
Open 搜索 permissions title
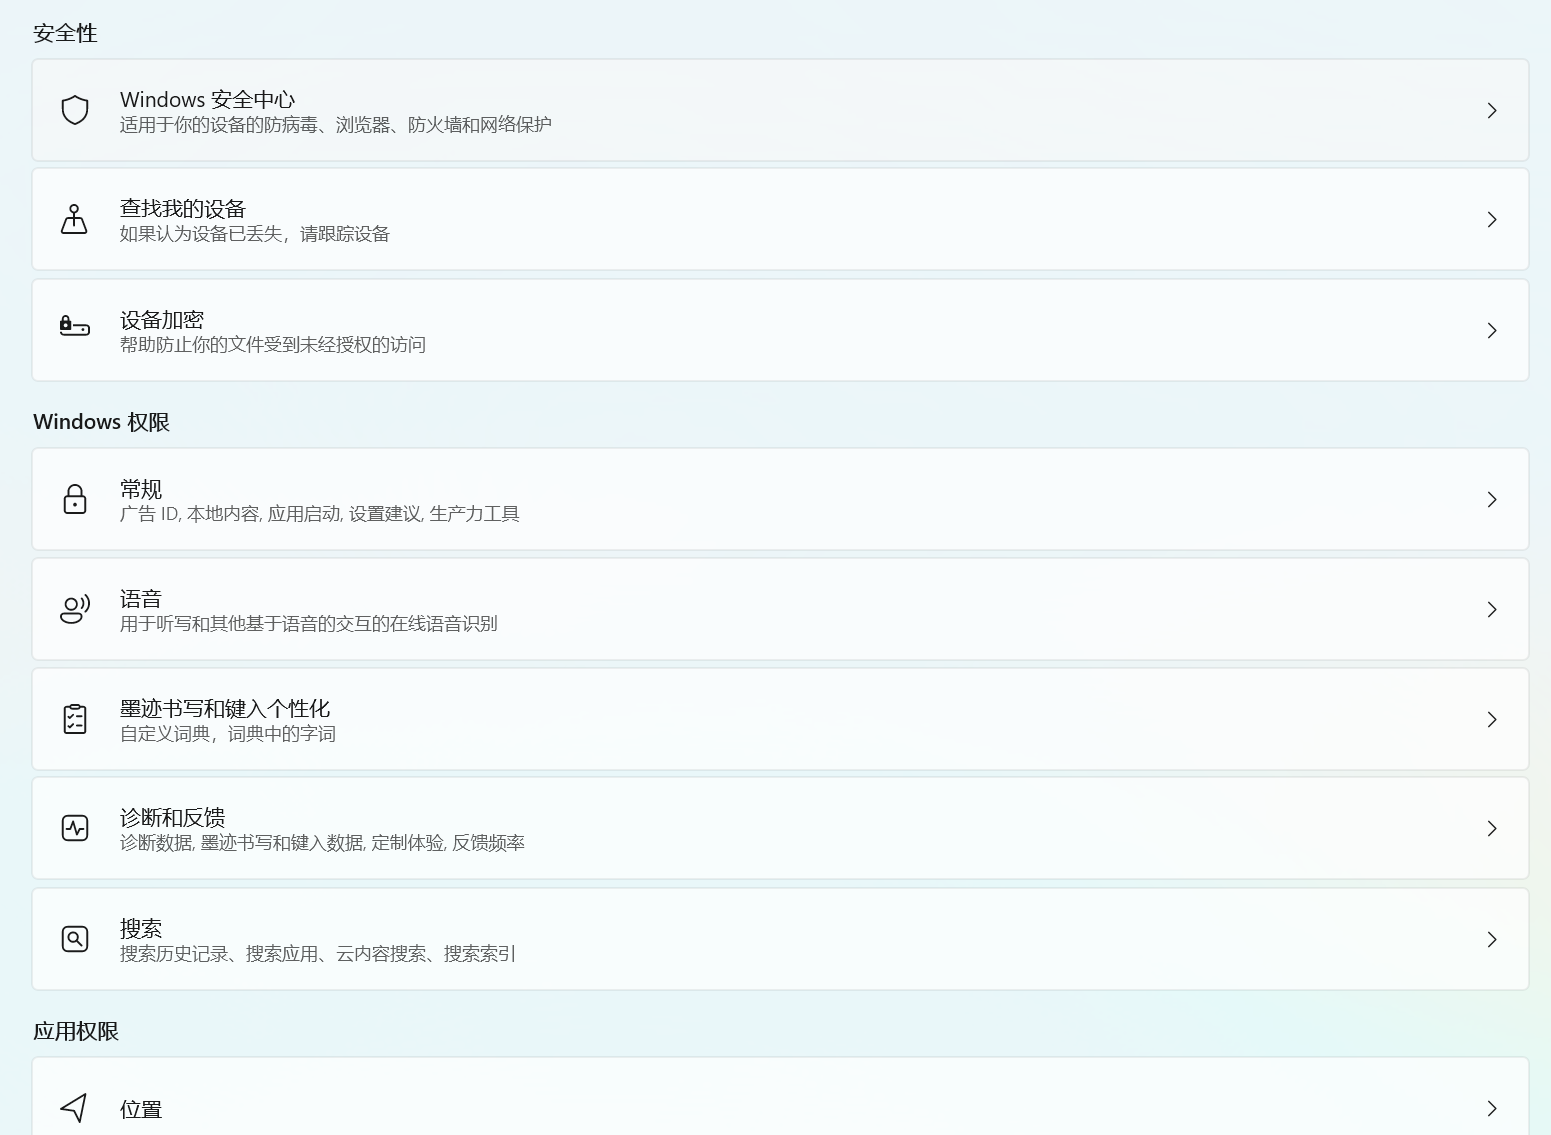[141, 928]
